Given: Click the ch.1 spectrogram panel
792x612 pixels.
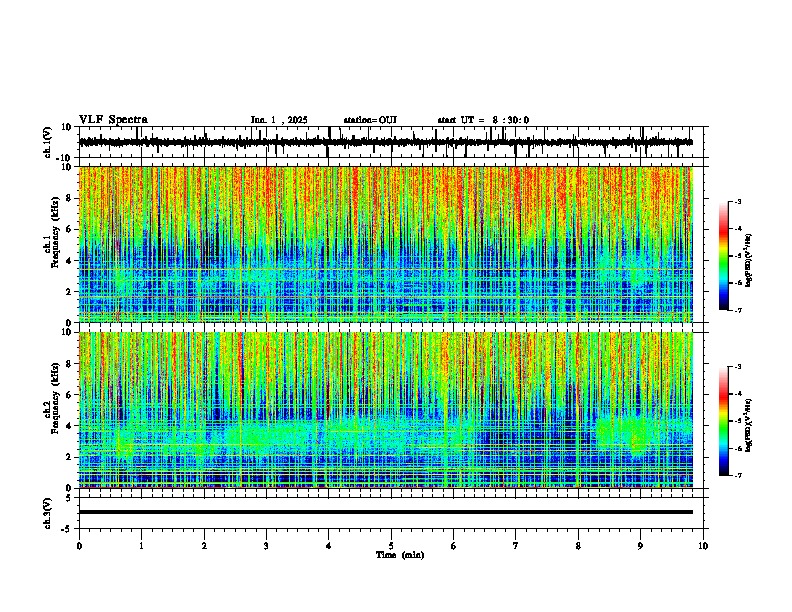Looking at the screenshot, I should 386,244.
